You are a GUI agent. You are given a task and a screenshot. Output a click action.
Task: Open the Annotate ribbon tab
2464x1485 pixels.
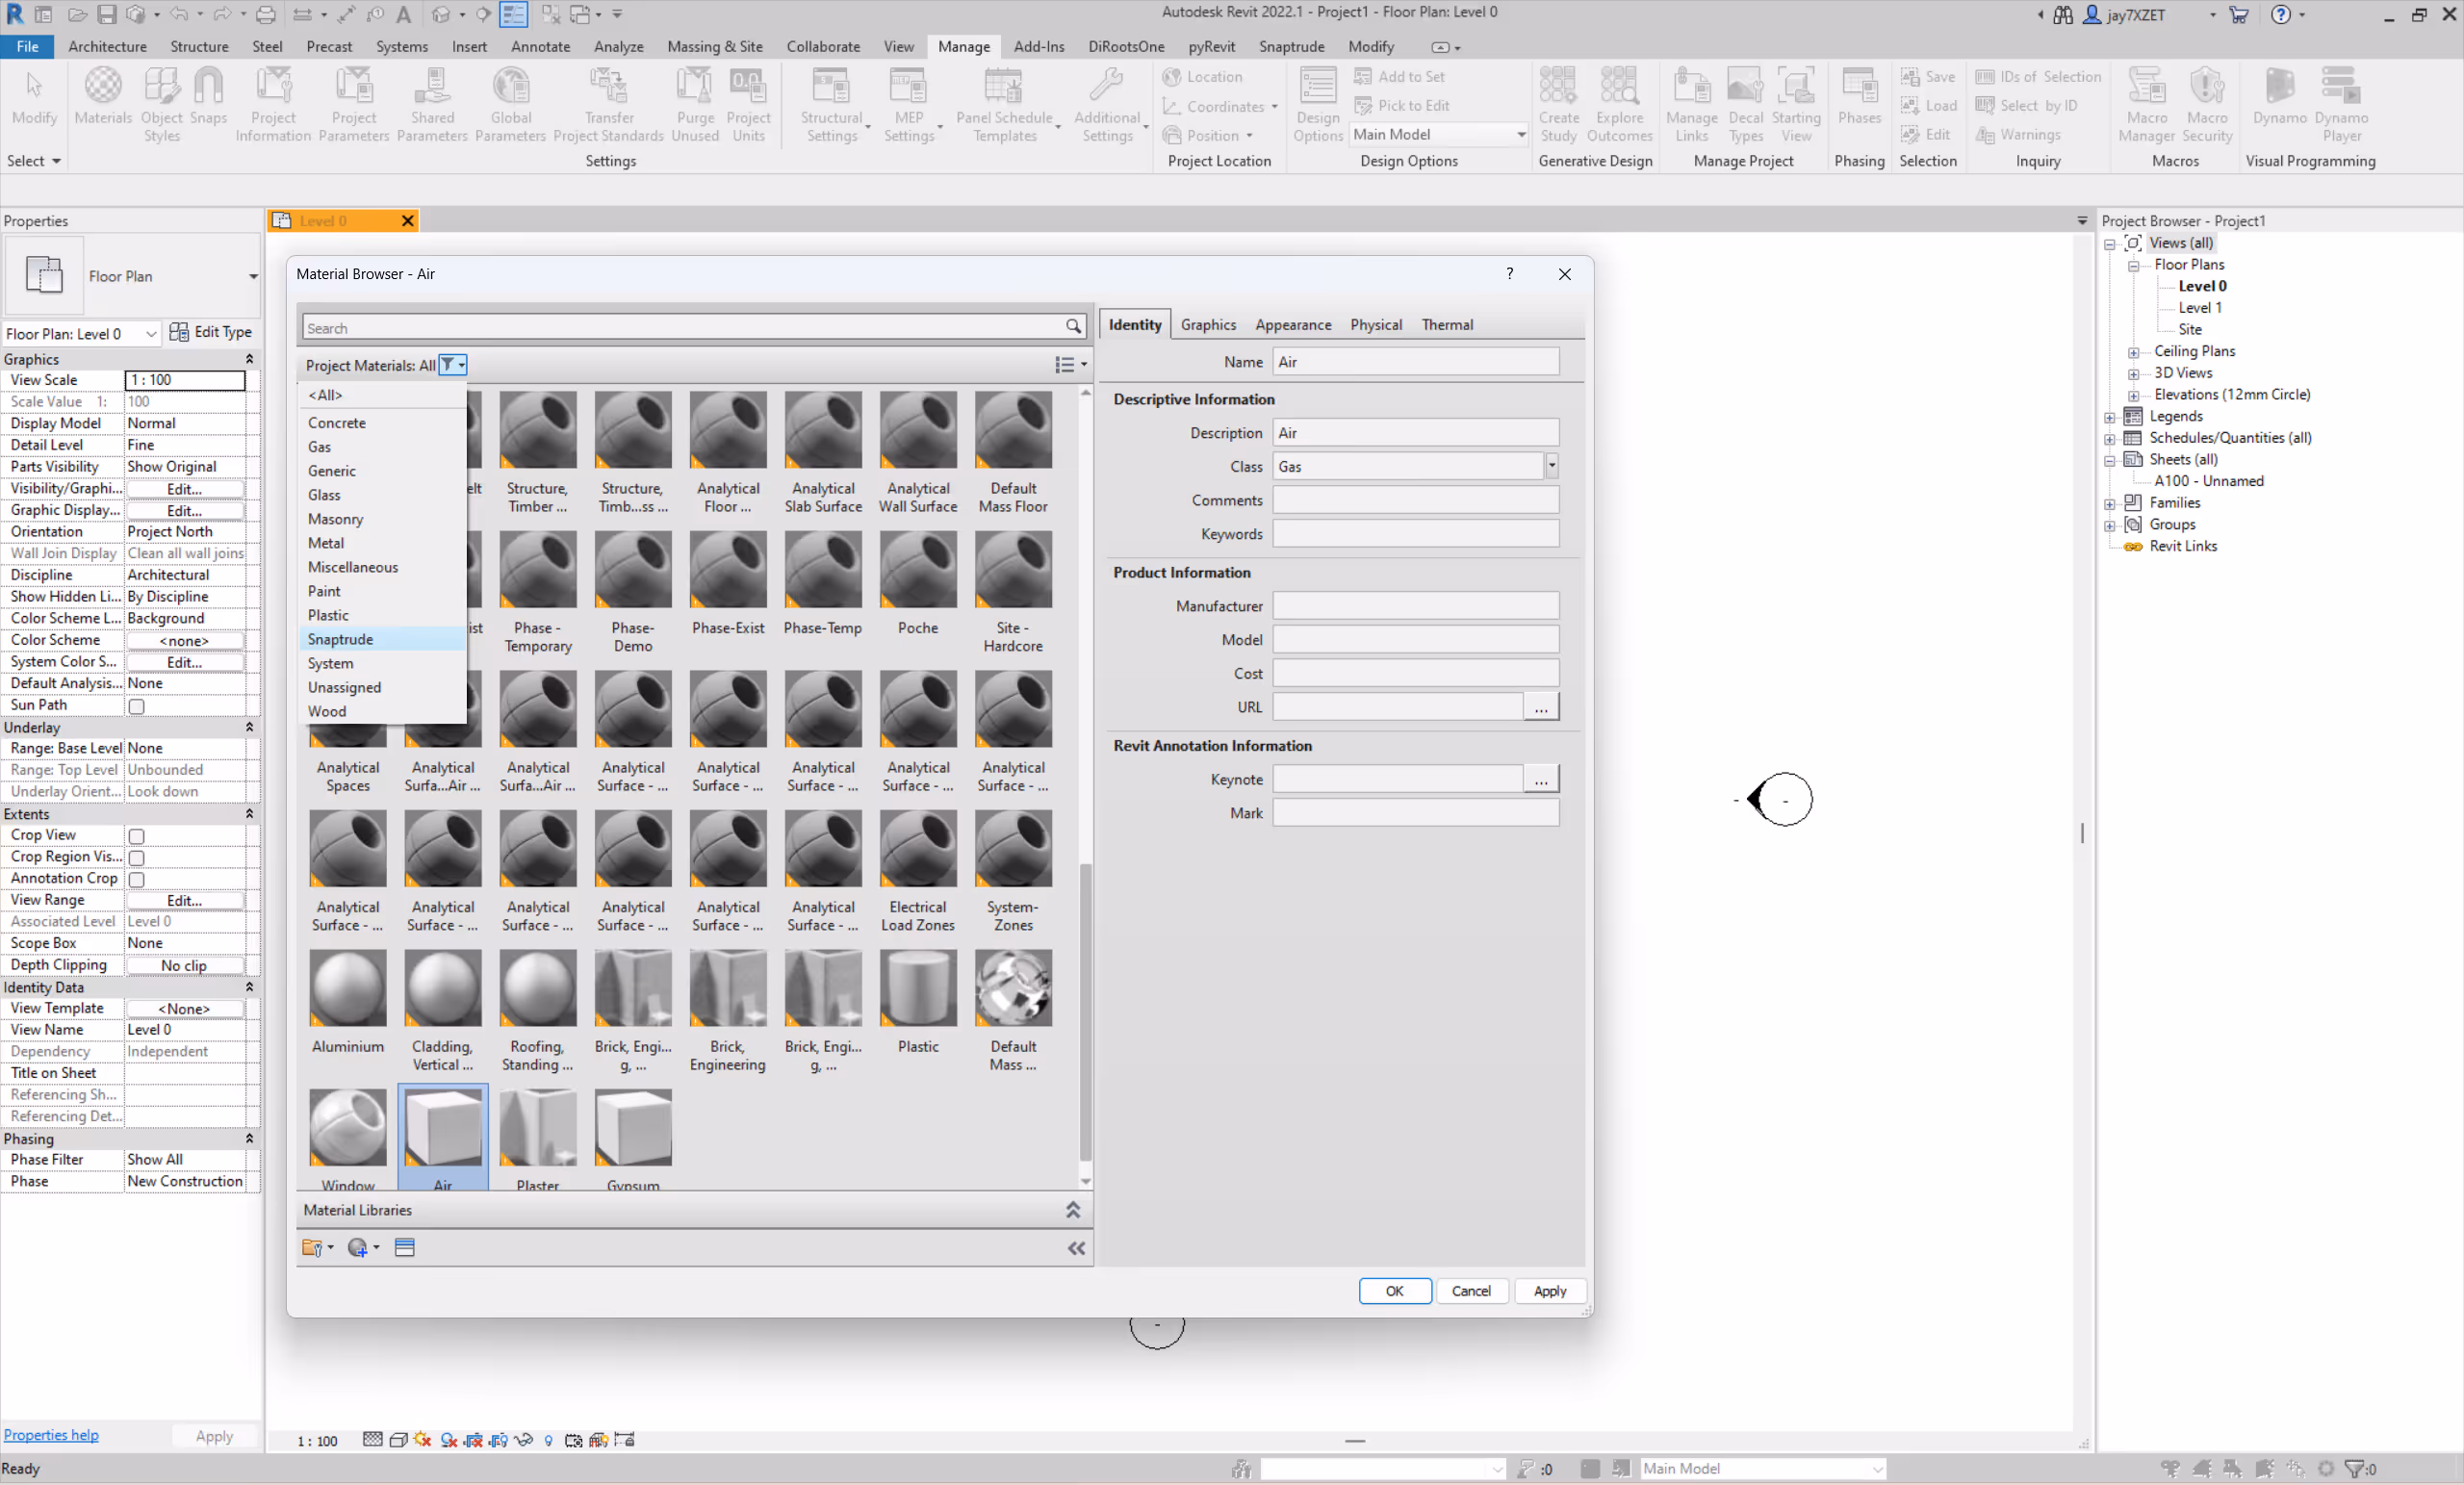click(x=540, y=46)
